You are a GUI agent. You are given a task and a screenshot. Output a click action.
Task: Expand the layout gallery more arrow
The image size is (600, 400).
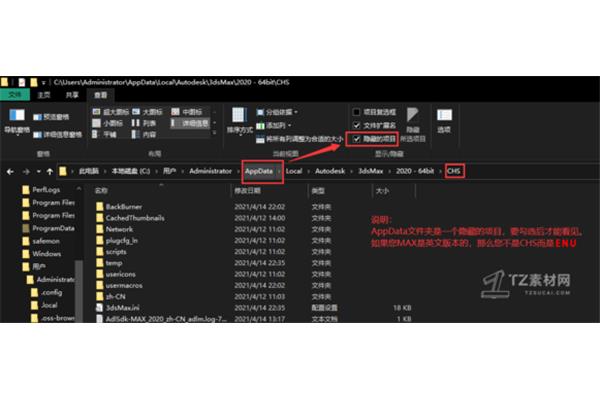214,132
